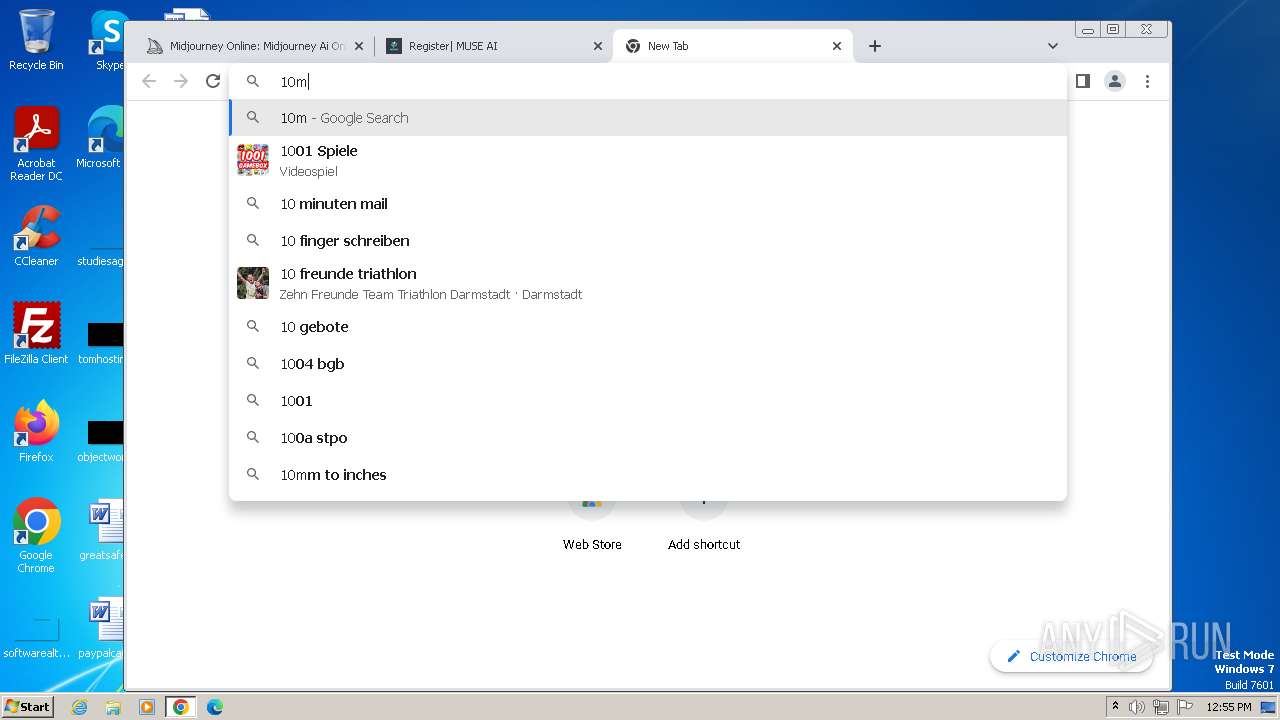The image size is (1280, 720).
Task: Click the address bar containing 10m
Action: tap(648, 81)
